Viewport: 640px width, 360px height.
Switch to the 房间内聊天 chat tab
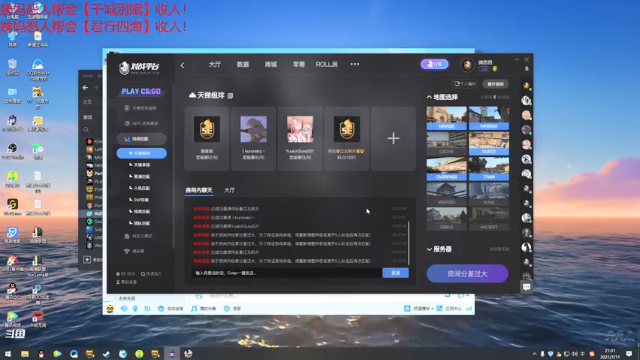click(x=199, y=190)
